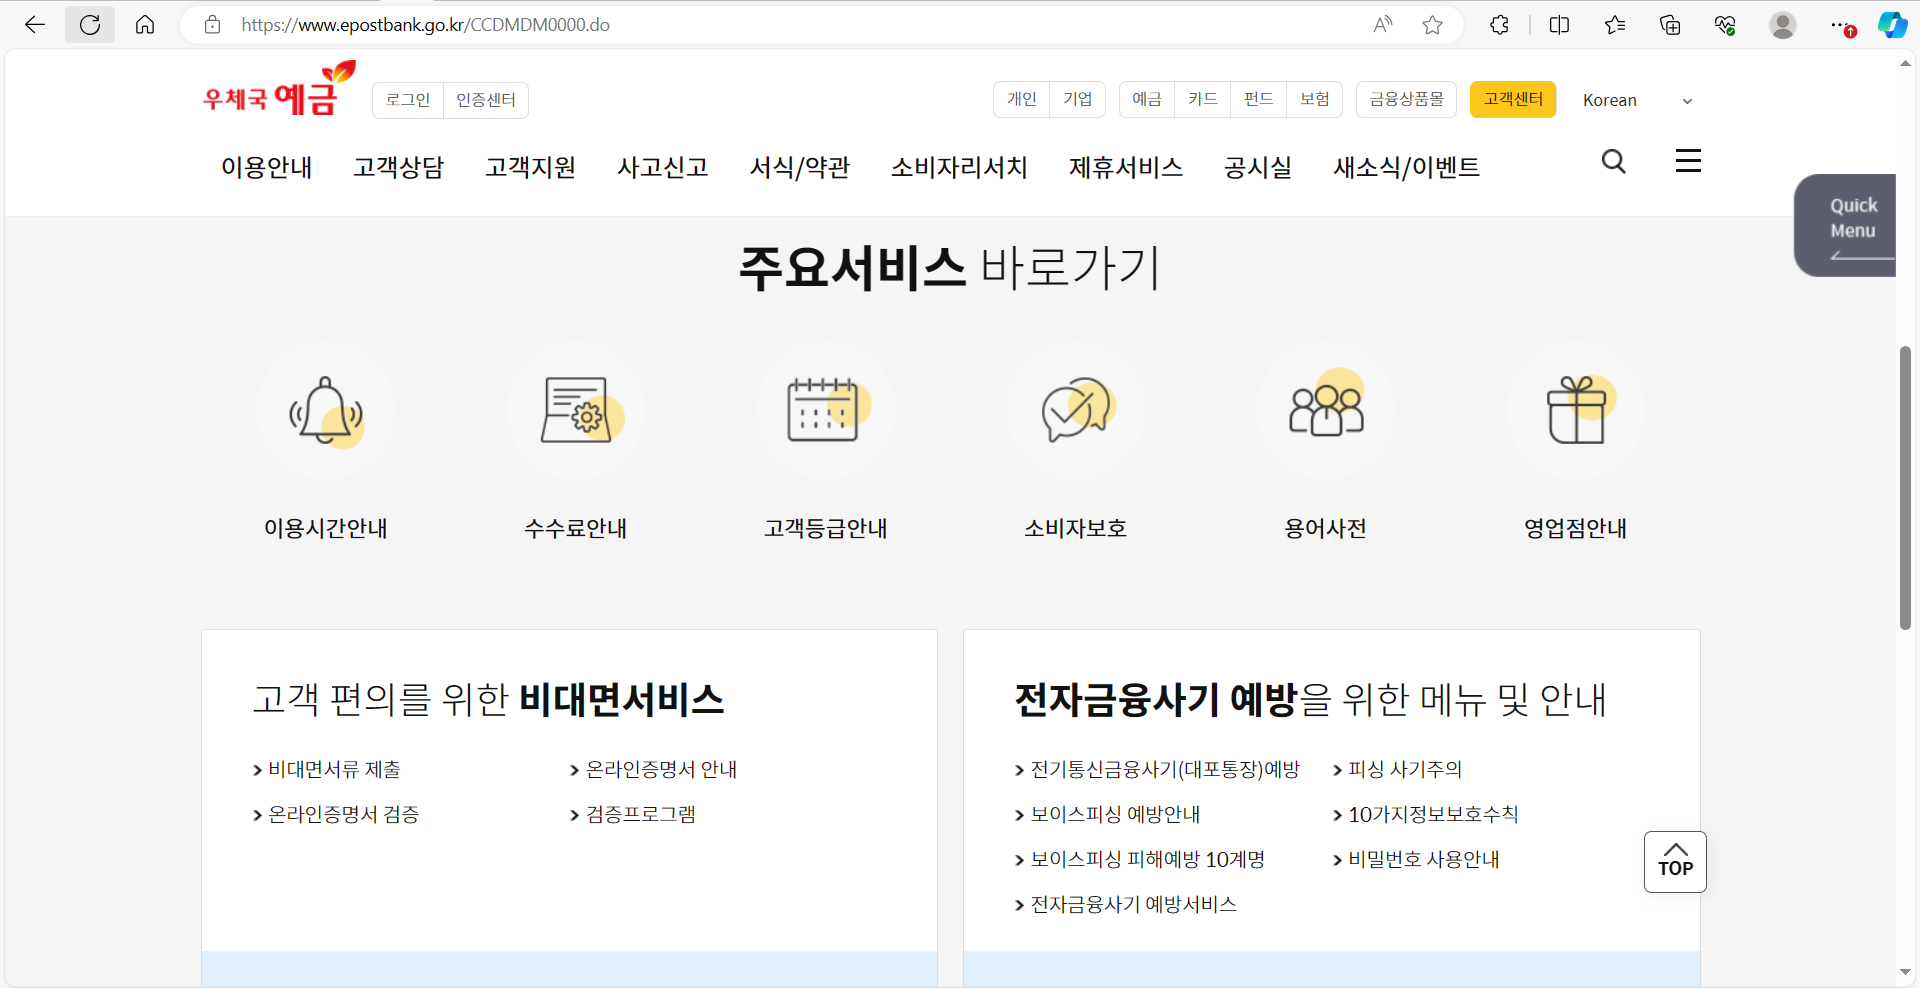This screenshot has height=988, width=1920.
Task: Add page to favorites star icon
Action: 1433,25
